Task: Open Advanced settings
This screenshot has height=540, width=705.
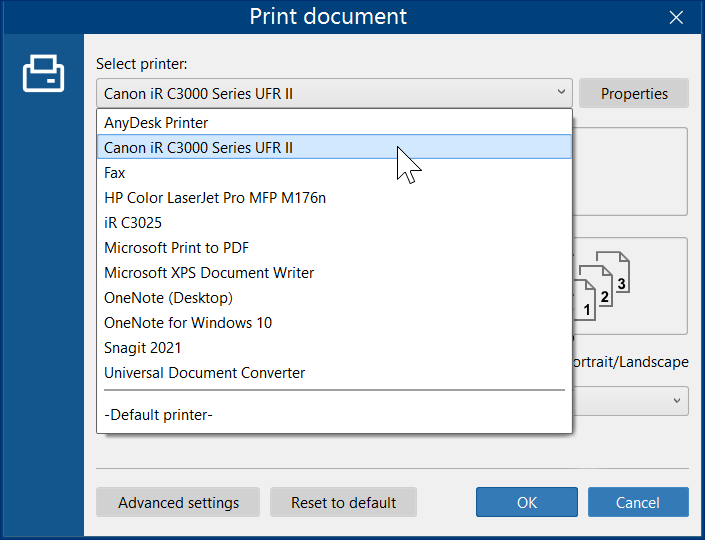Action: point(178,502)
